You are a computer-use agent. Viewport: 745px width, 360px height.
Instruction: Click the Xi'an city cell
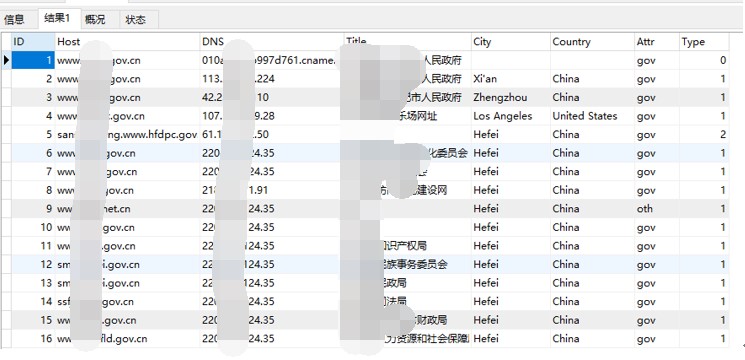point(511,79)
